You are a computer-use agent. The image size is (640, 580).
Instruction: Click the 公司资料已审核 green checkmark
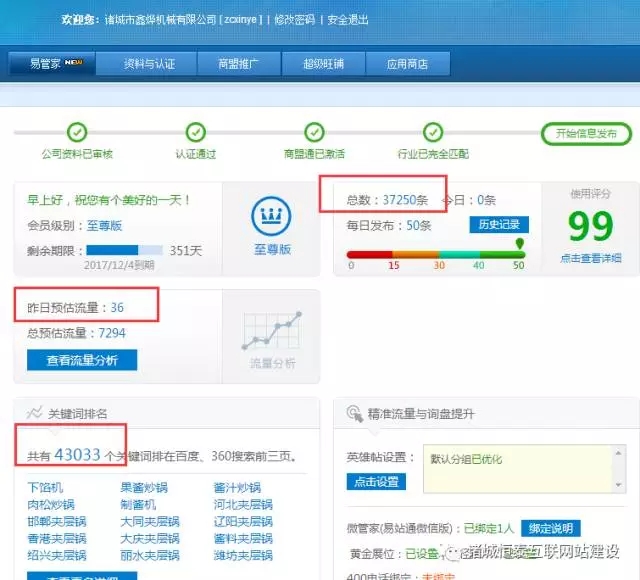pyautogui.click(x=77, y=132)
